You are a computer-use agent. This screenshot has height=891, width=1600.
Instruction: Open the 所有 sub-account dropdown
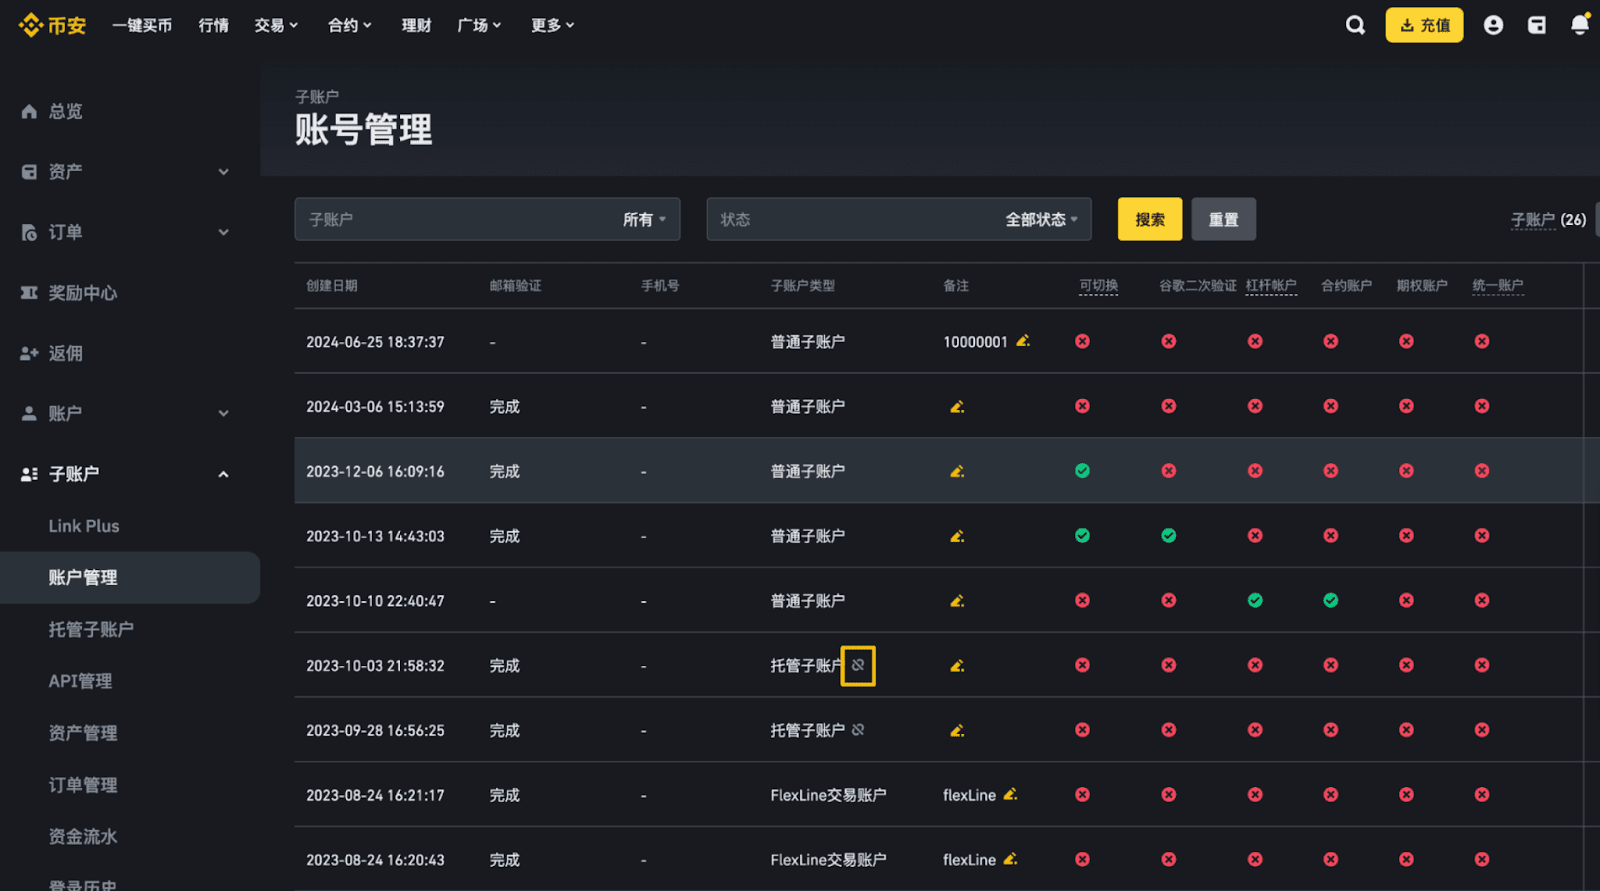[644, 219]
